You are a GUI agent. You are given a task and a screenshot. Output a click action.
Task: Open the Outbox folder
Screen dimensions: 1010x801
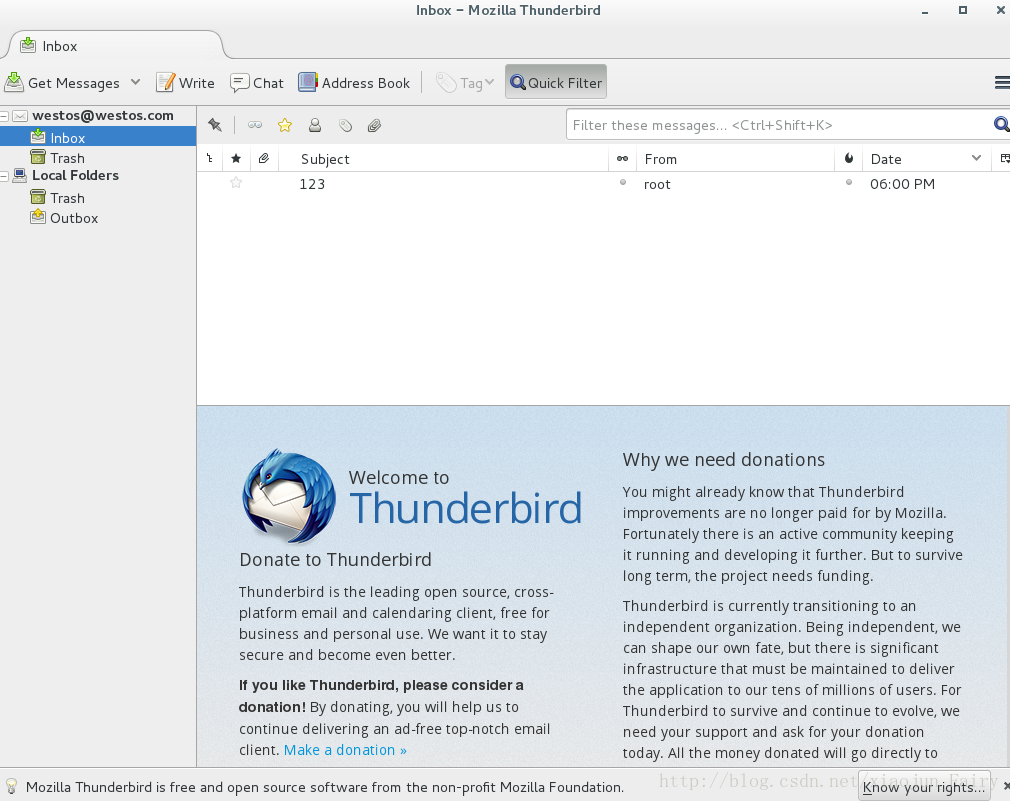(x=74, y=218)
